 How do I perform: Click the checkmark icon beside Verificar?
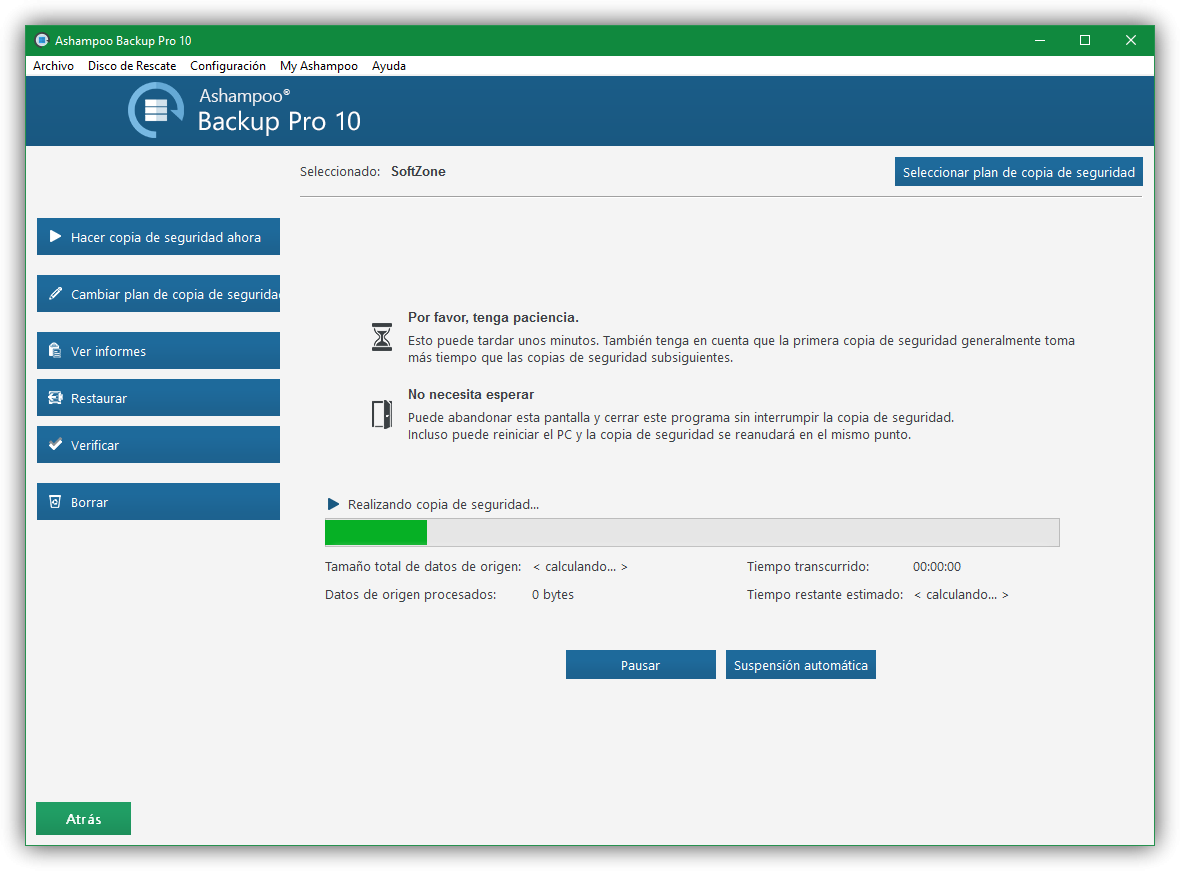click(55, 444)
